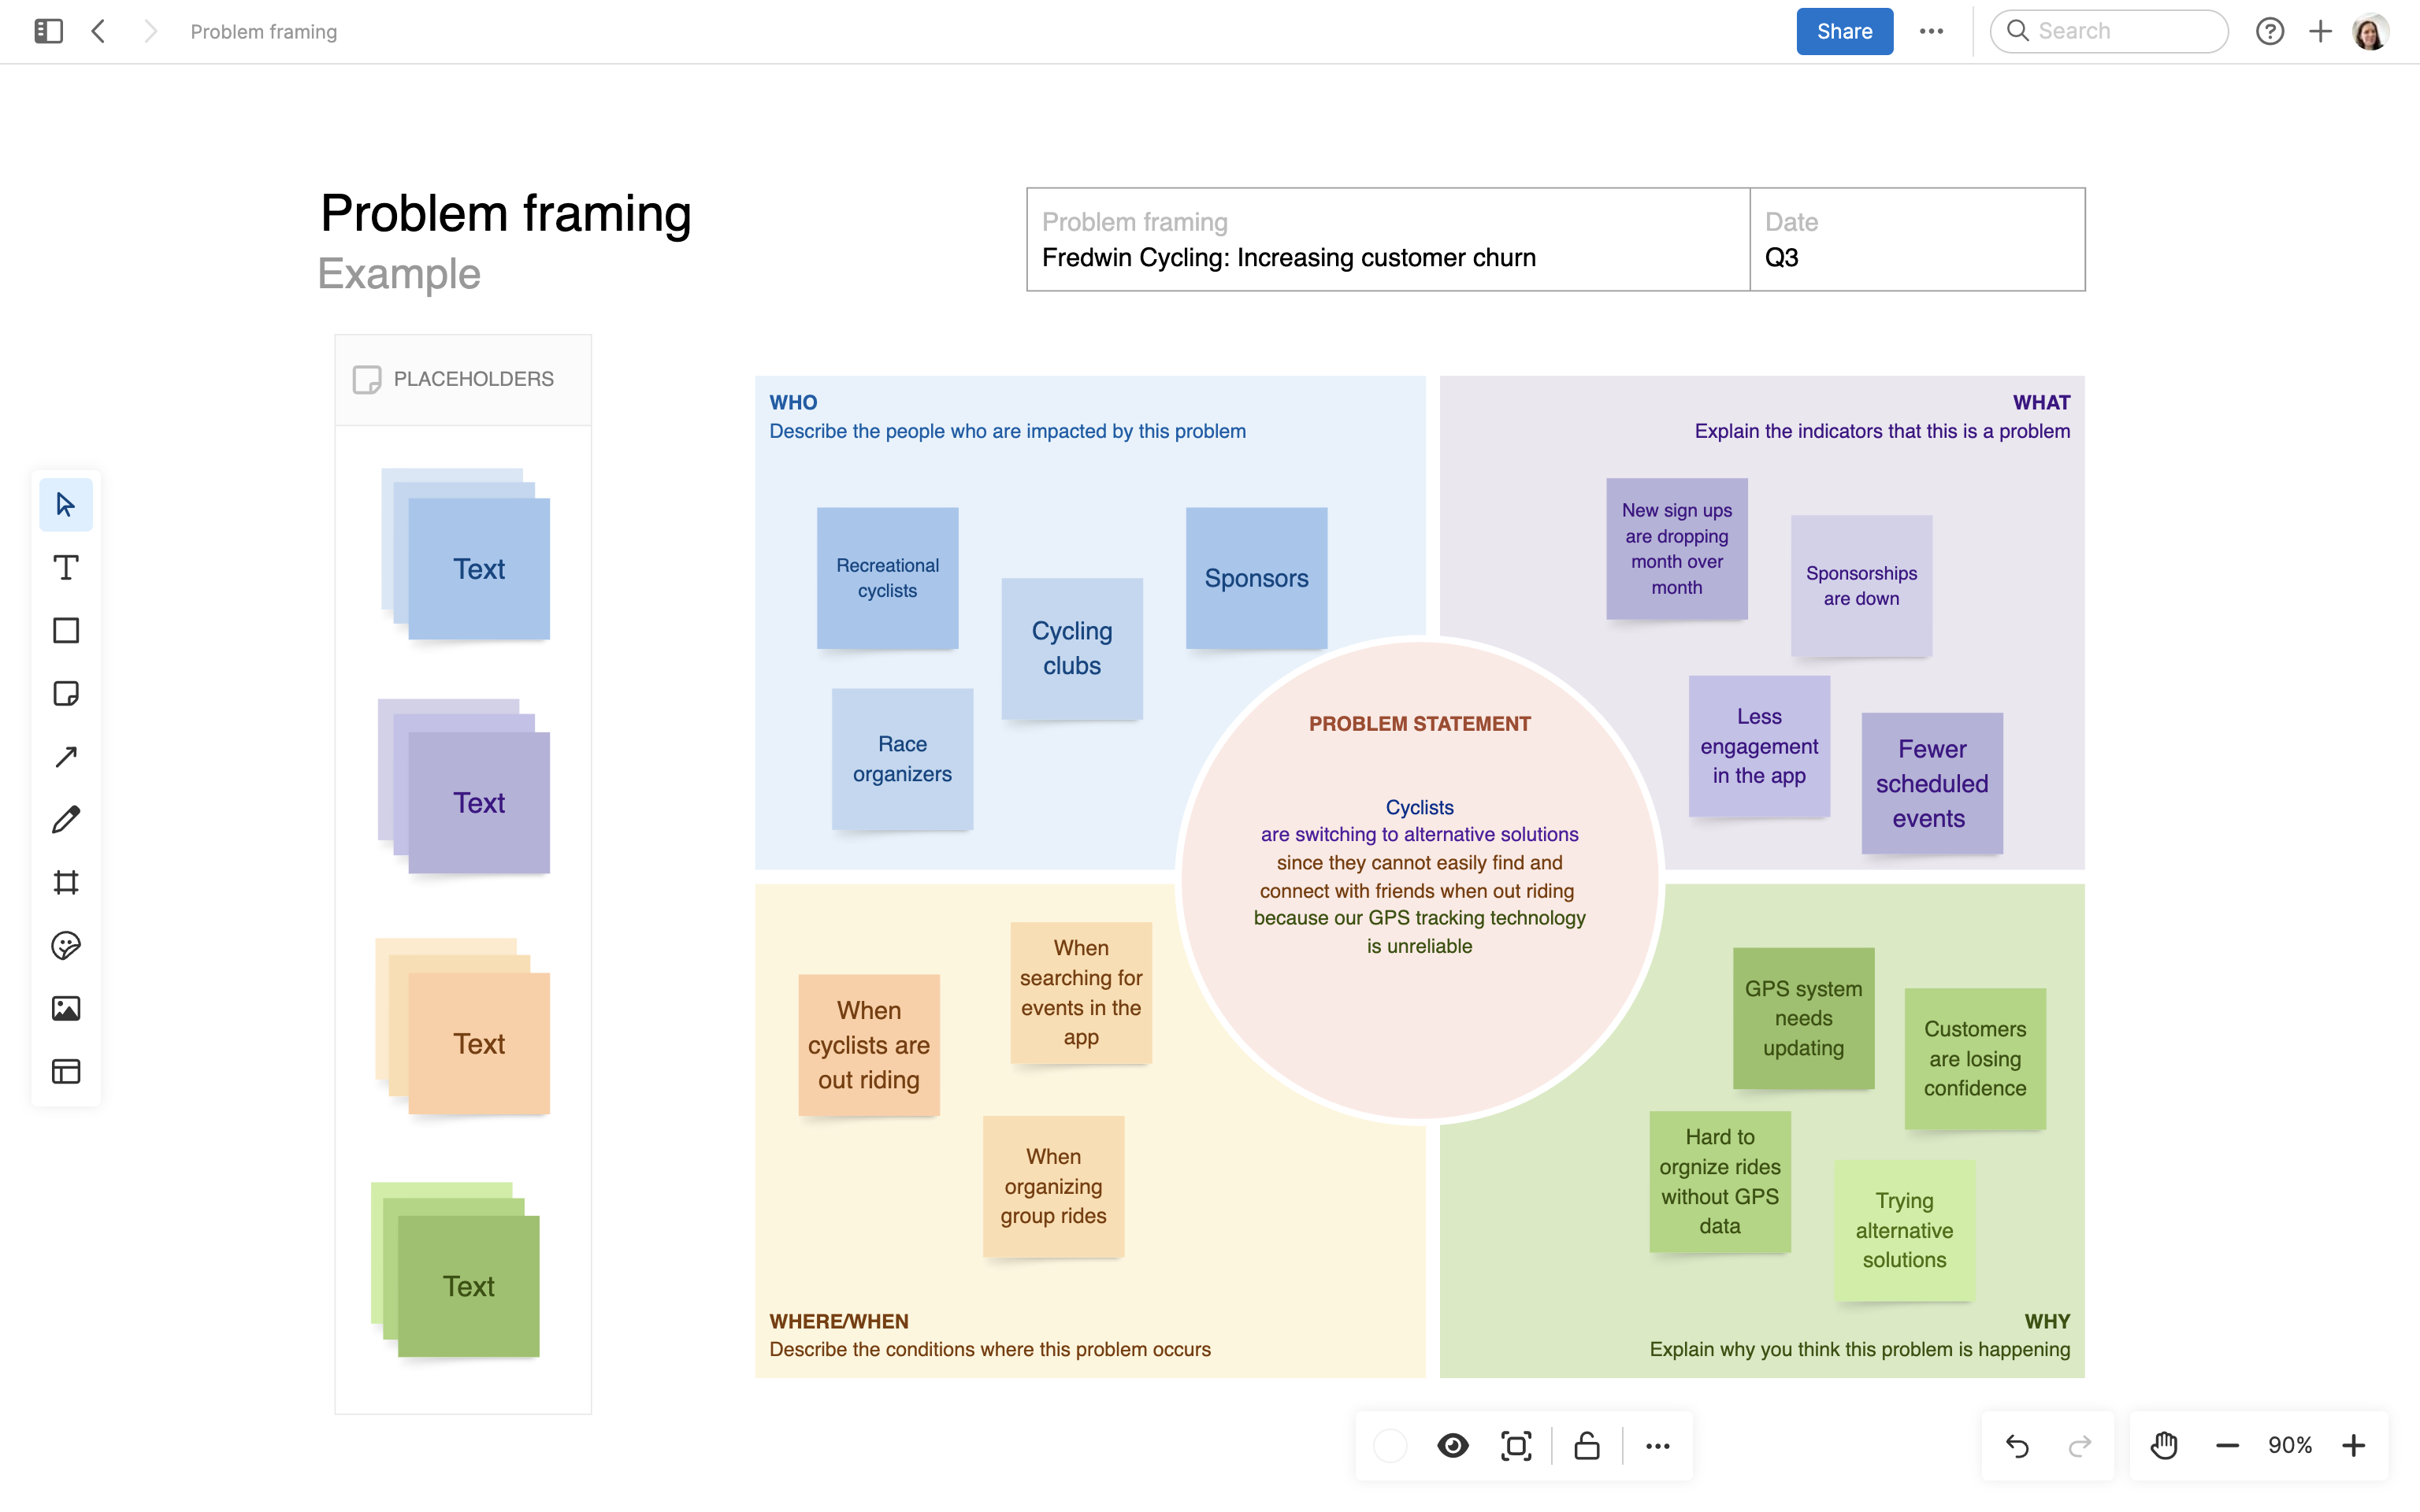
Task: Click the white color circle swatch
Action: 1390,1446
